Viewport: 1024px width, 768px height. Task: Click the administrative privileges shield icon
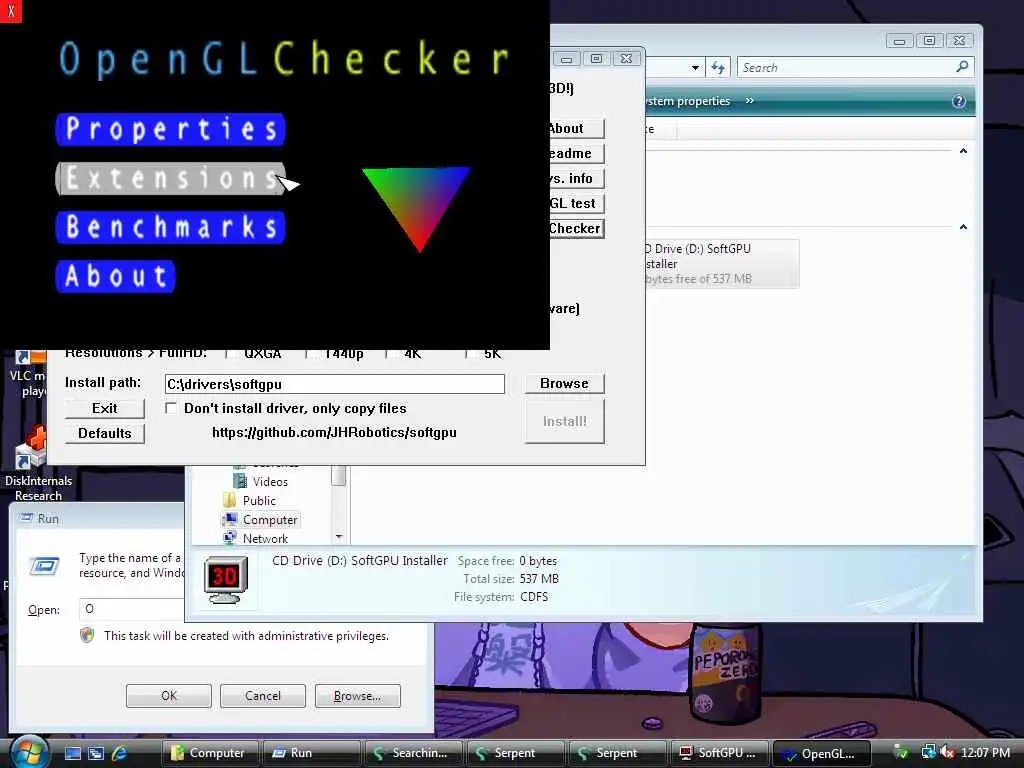pyautogui.click(x=87, y=635)
